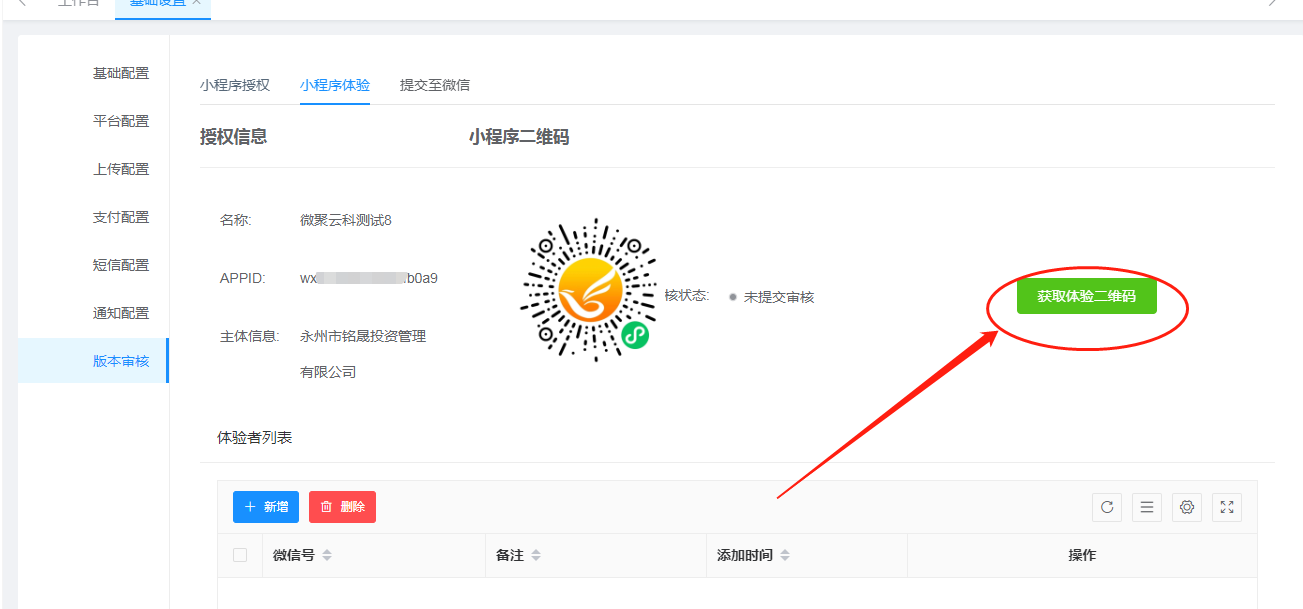1303x609 pixels.
Task: Sort by 微信号 column arrows
Action: (x=327, y=555)
